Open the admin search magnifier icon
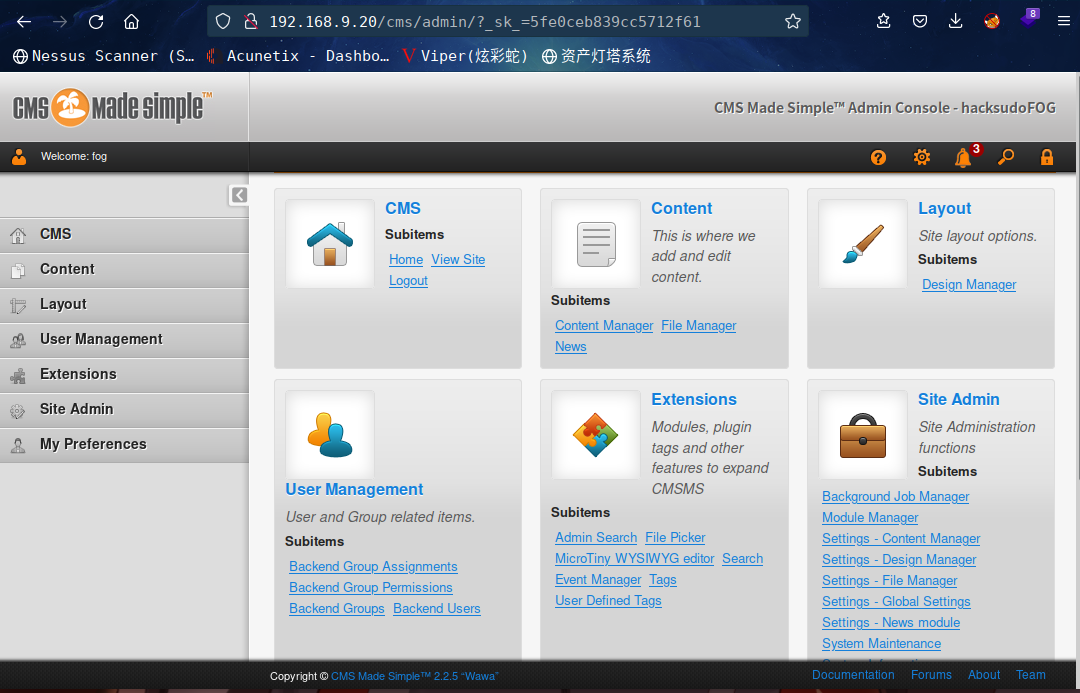The height and width of the screenshot is (693, 1080). pos(1006,157)
